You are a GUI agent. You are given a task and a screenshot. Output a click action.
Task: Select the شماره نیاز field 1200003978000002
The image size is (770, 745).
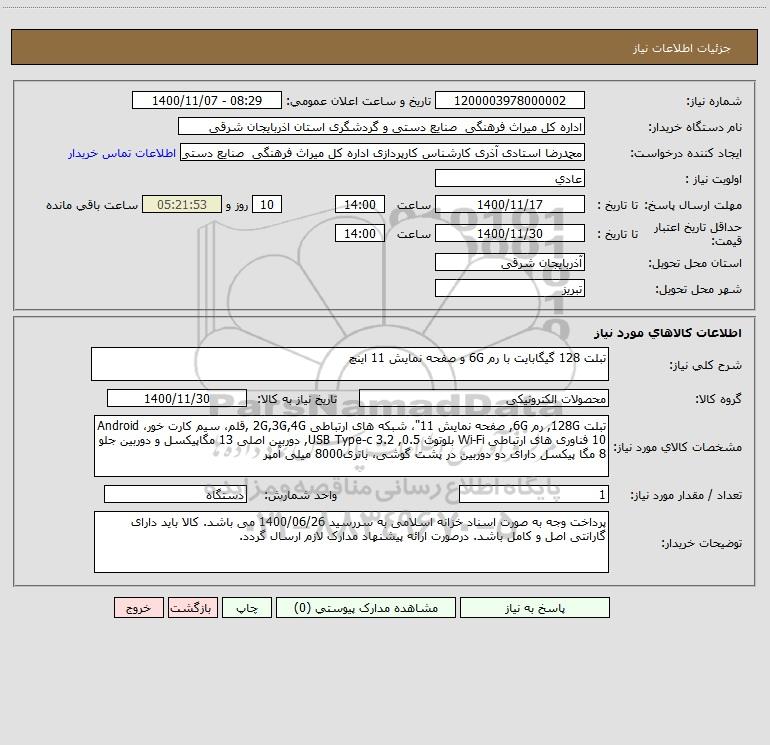point(510,101)
